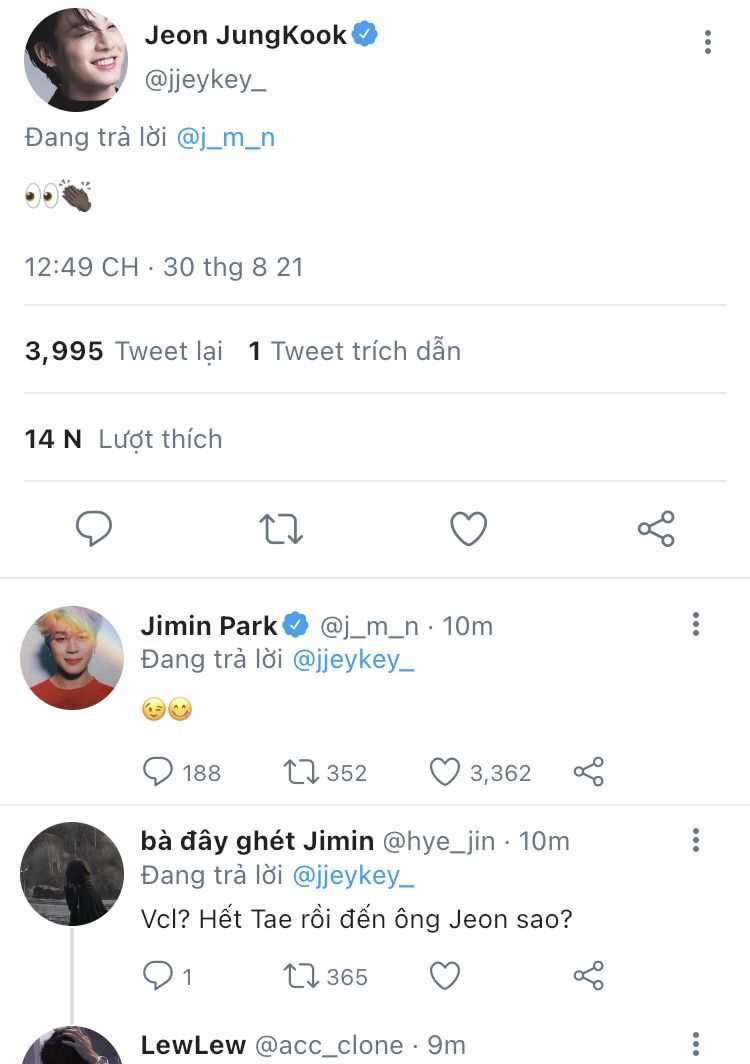Retweet the main Jeon JungKook tweet

[x=281, y=529]
